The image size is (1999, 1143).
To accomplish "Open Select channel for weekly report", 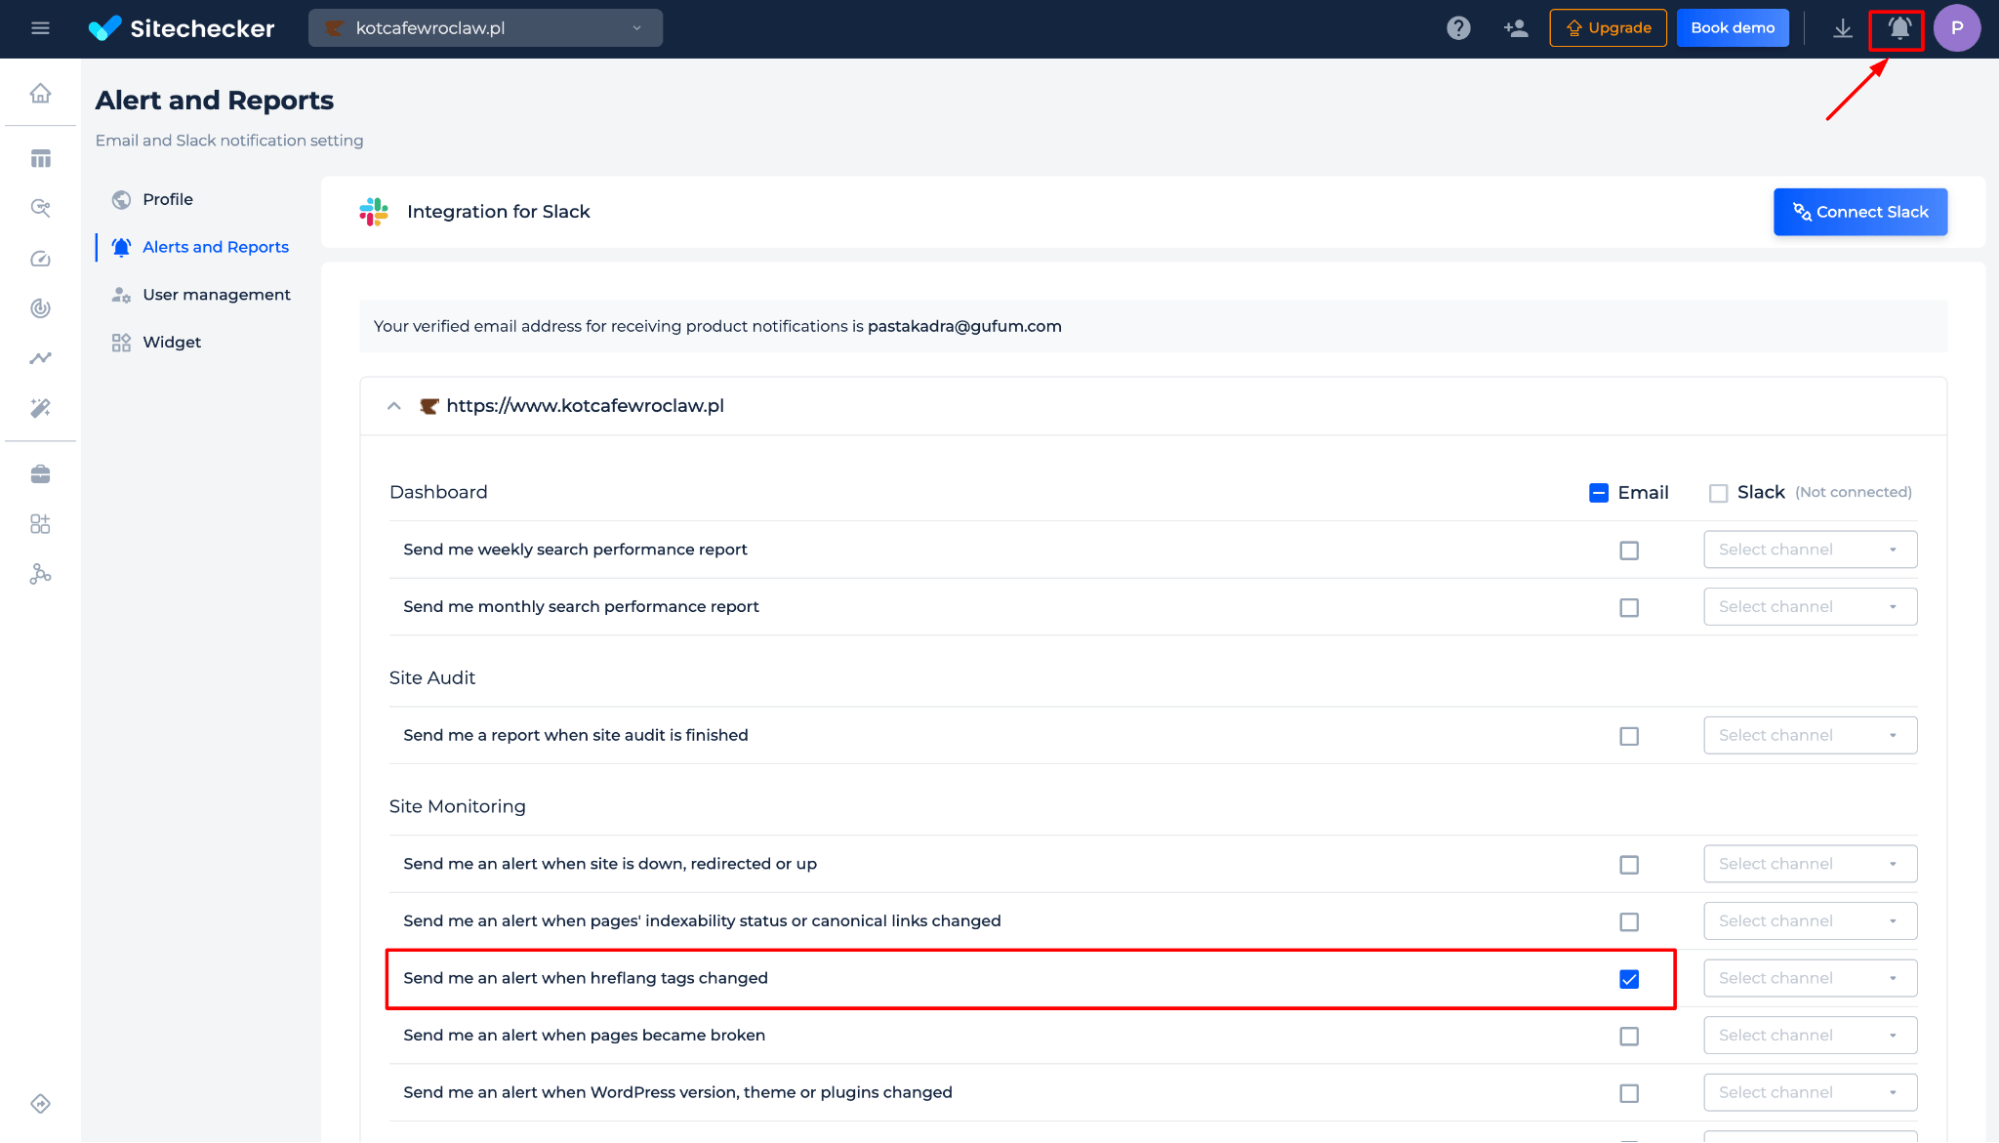I will 1810,550.
